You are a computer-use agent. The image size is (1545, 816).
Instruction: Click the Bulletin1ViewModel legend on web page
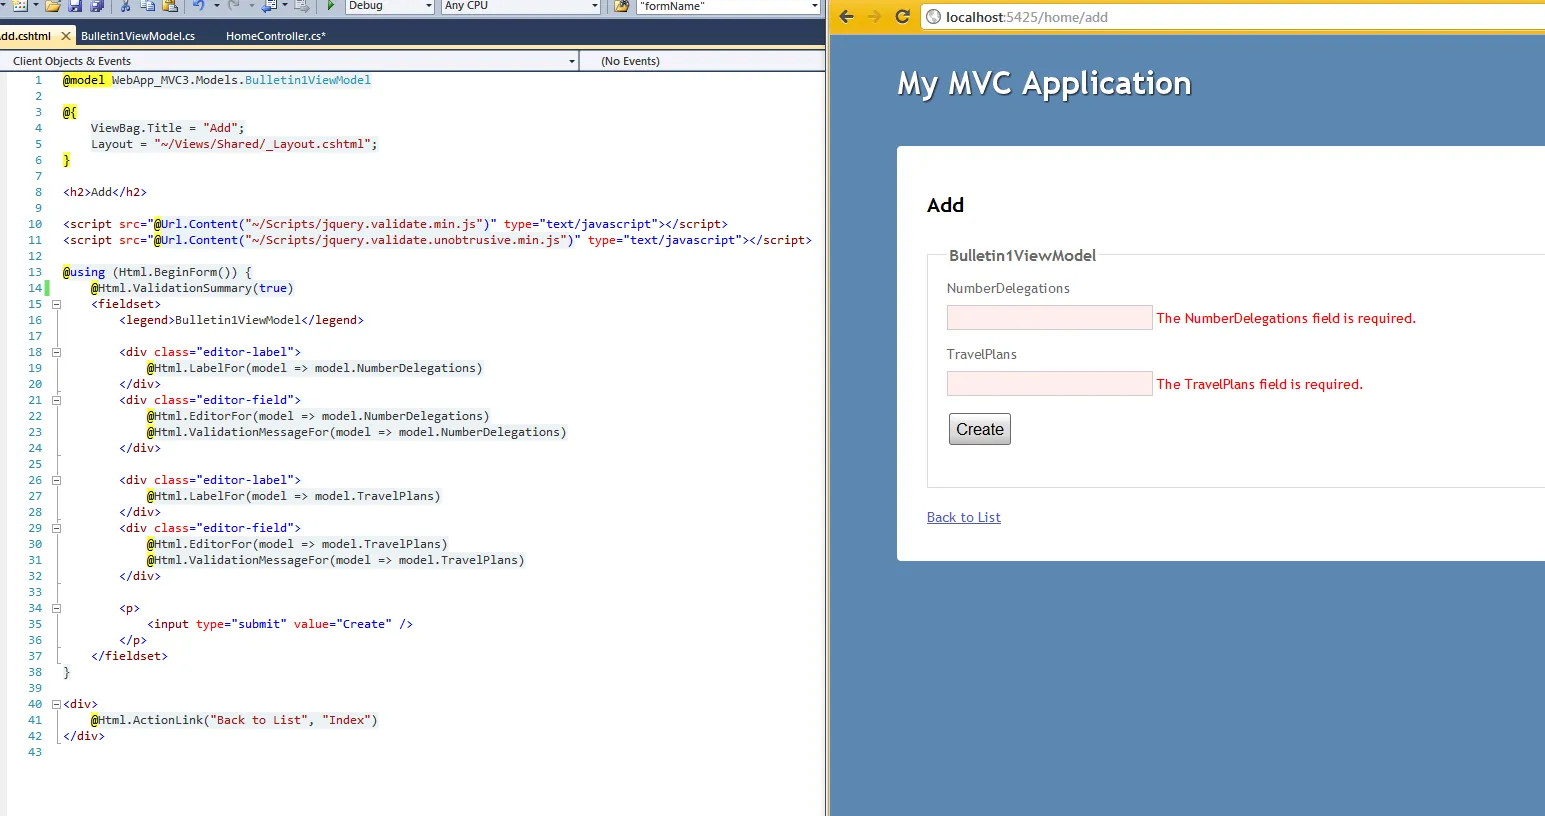[1022, 256]
